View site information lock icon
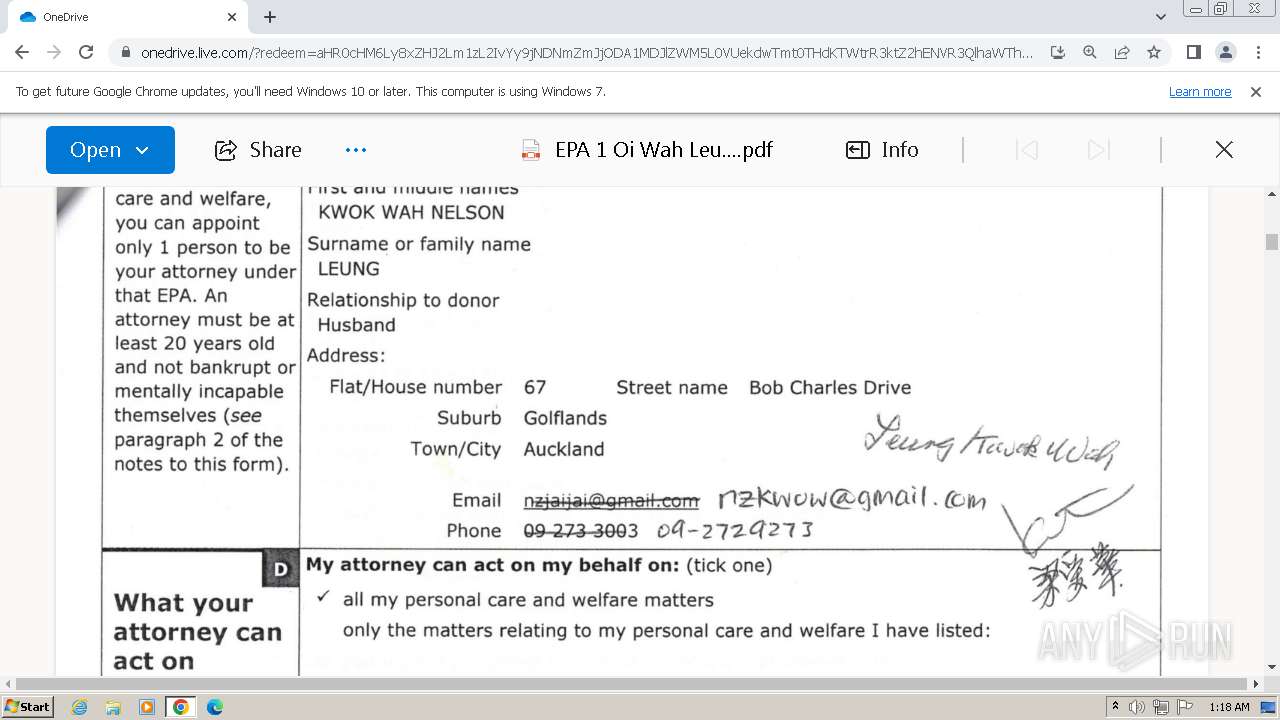The height and width of the screenshot is (720, 1280). (x=125, y=53)
